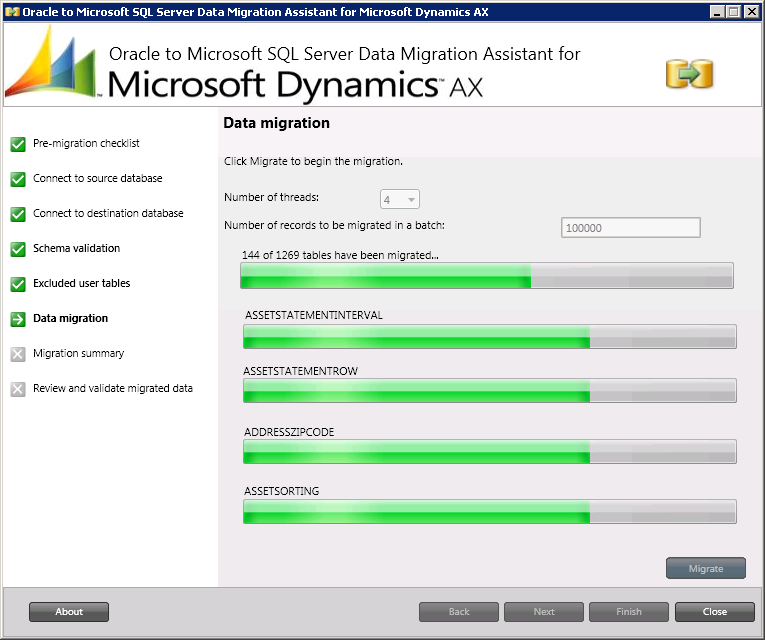Click the gray X icon beside Migration summary
Viewport: 765px width, 640px height.
(x=18, y=354)
